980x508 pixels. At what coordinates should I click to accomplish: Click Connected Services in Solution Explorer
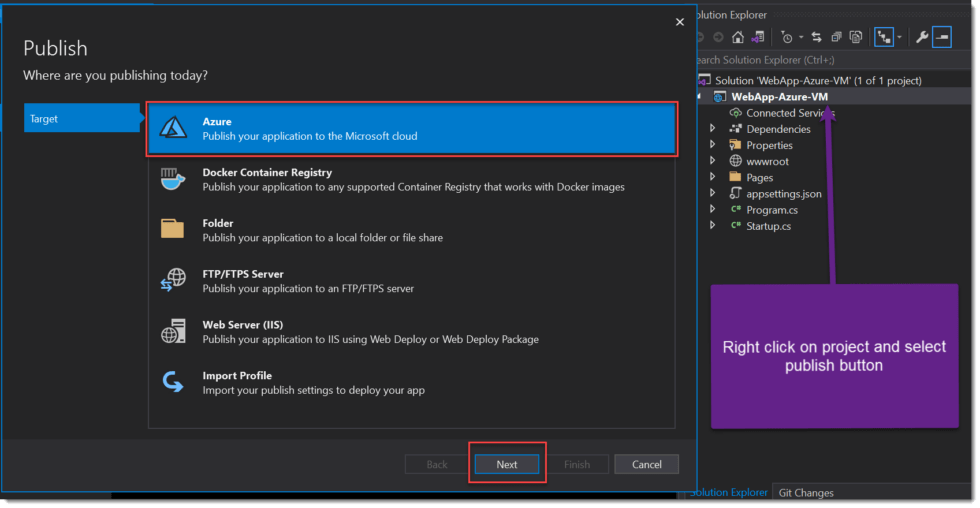click(x=790, y=112)
